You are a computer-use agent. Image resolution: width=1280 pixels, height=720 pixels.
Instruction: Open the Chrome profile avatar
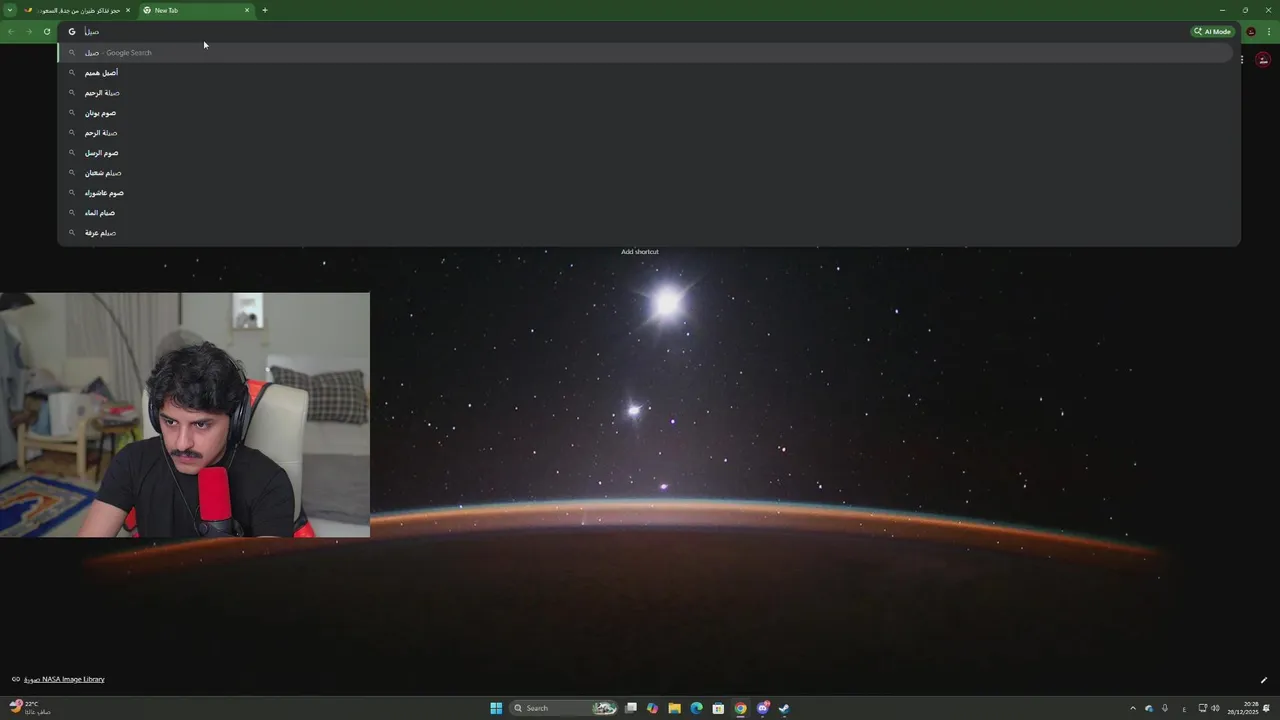1251,31
